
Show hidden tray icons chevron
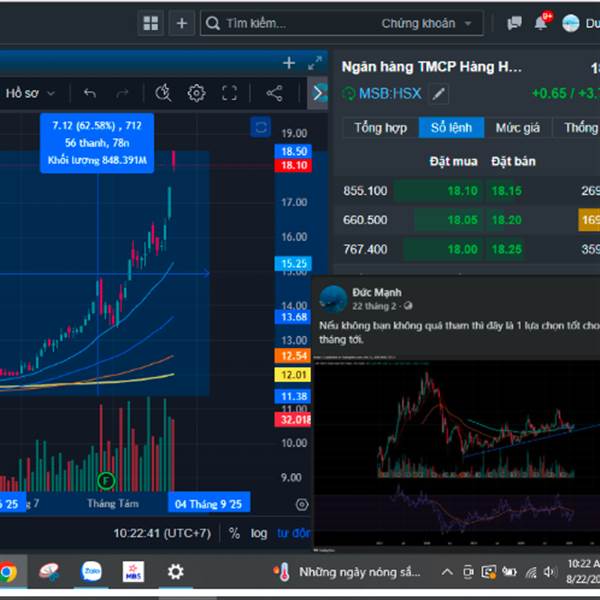(447, 572)
